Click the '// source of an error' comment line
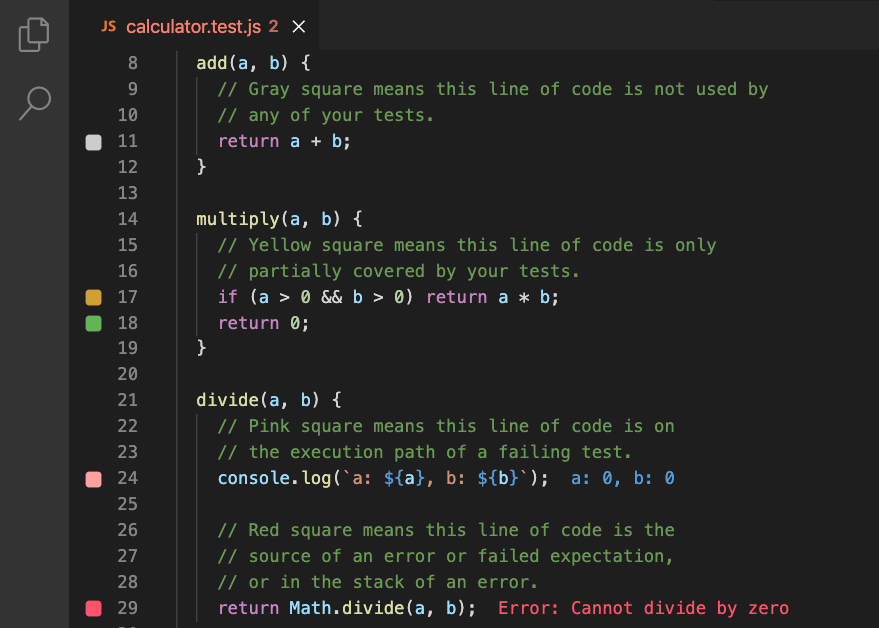Image resolution: width=879 pixels, height=628 pixels. click(446, 556)
